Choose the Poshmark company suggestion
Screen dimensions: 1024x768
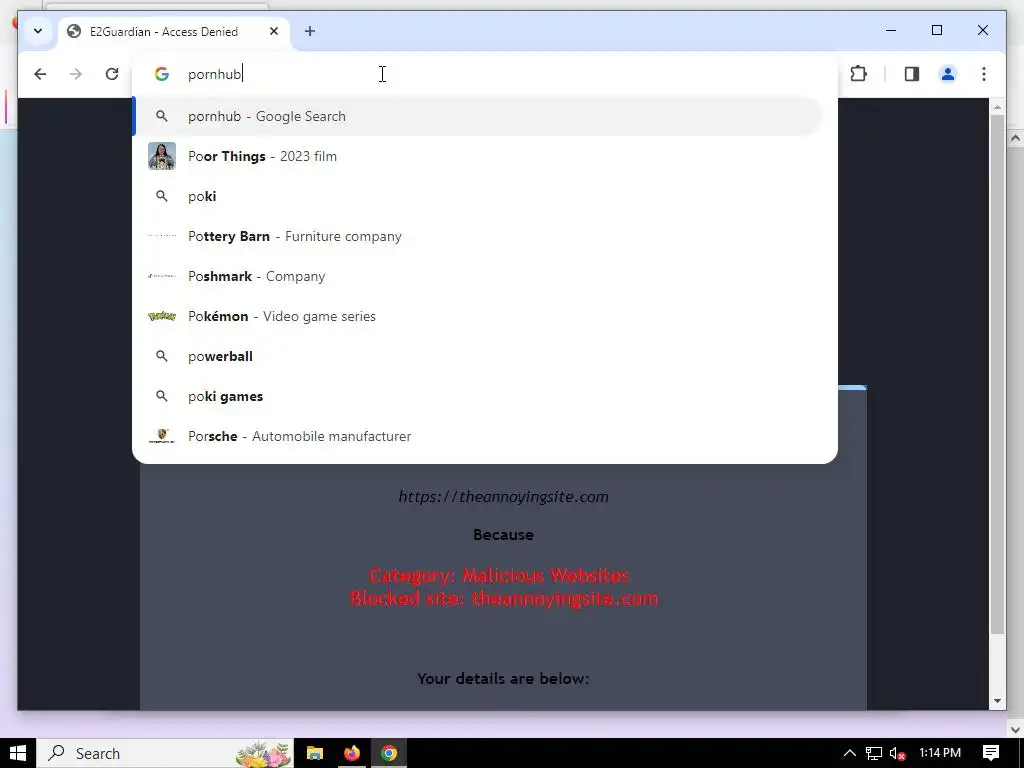click(x=478, y=276)
